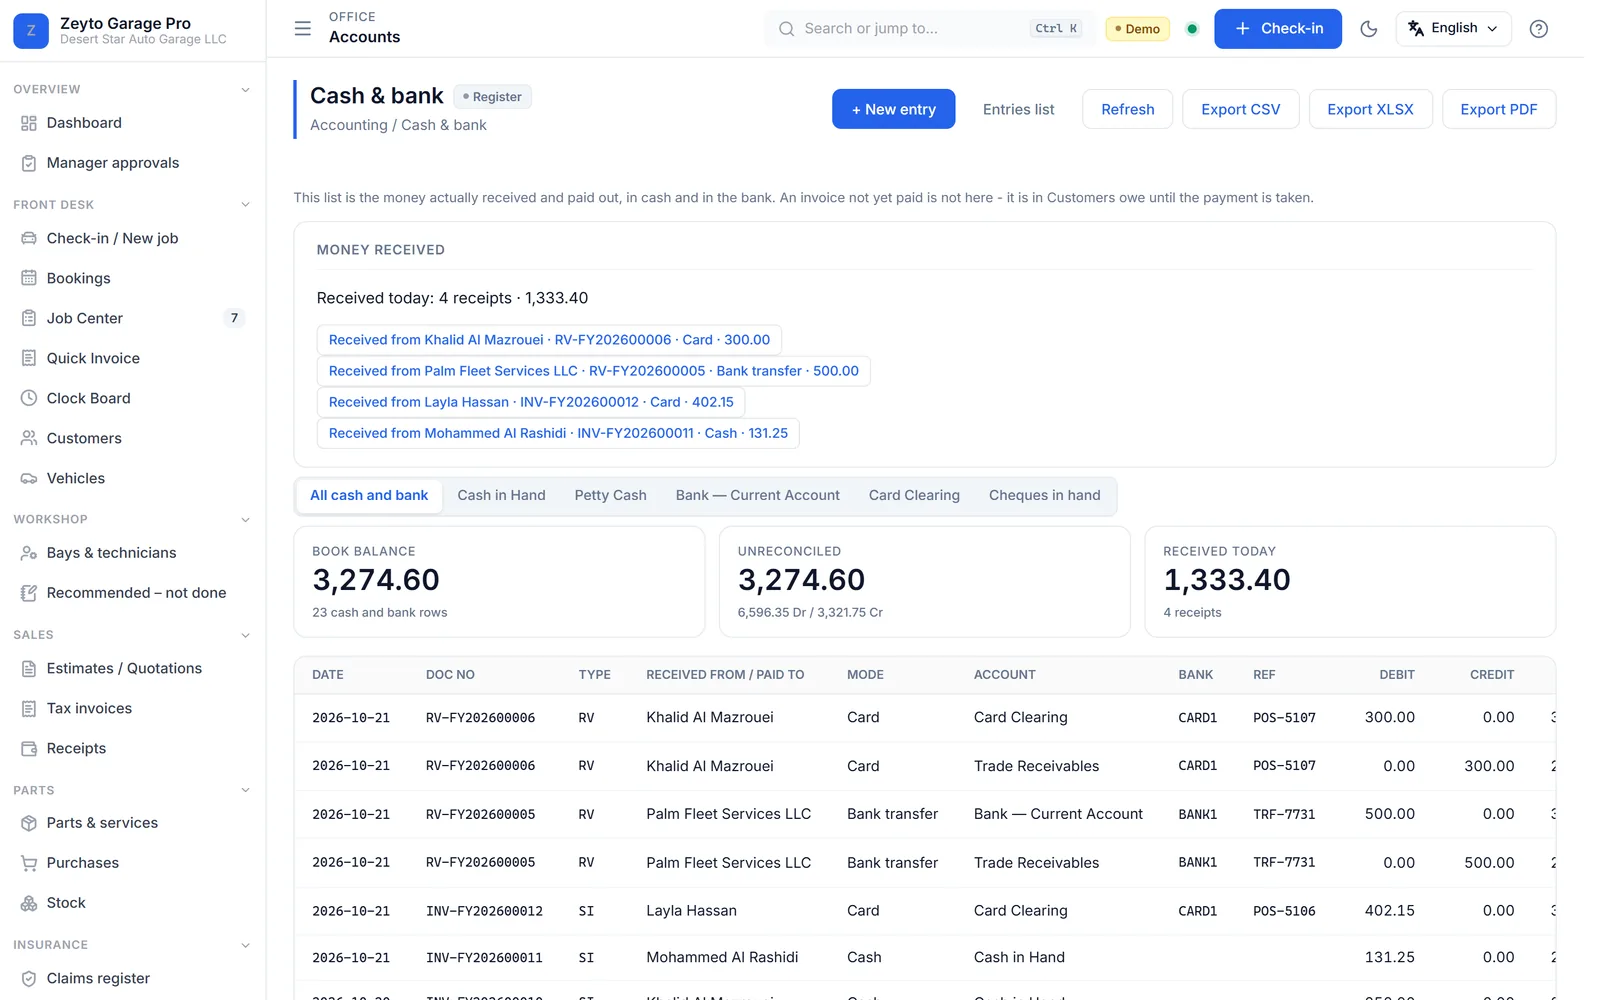Collapse the INSURANCE sidebar section
Screen dimensions: 1600x1000
245,945
